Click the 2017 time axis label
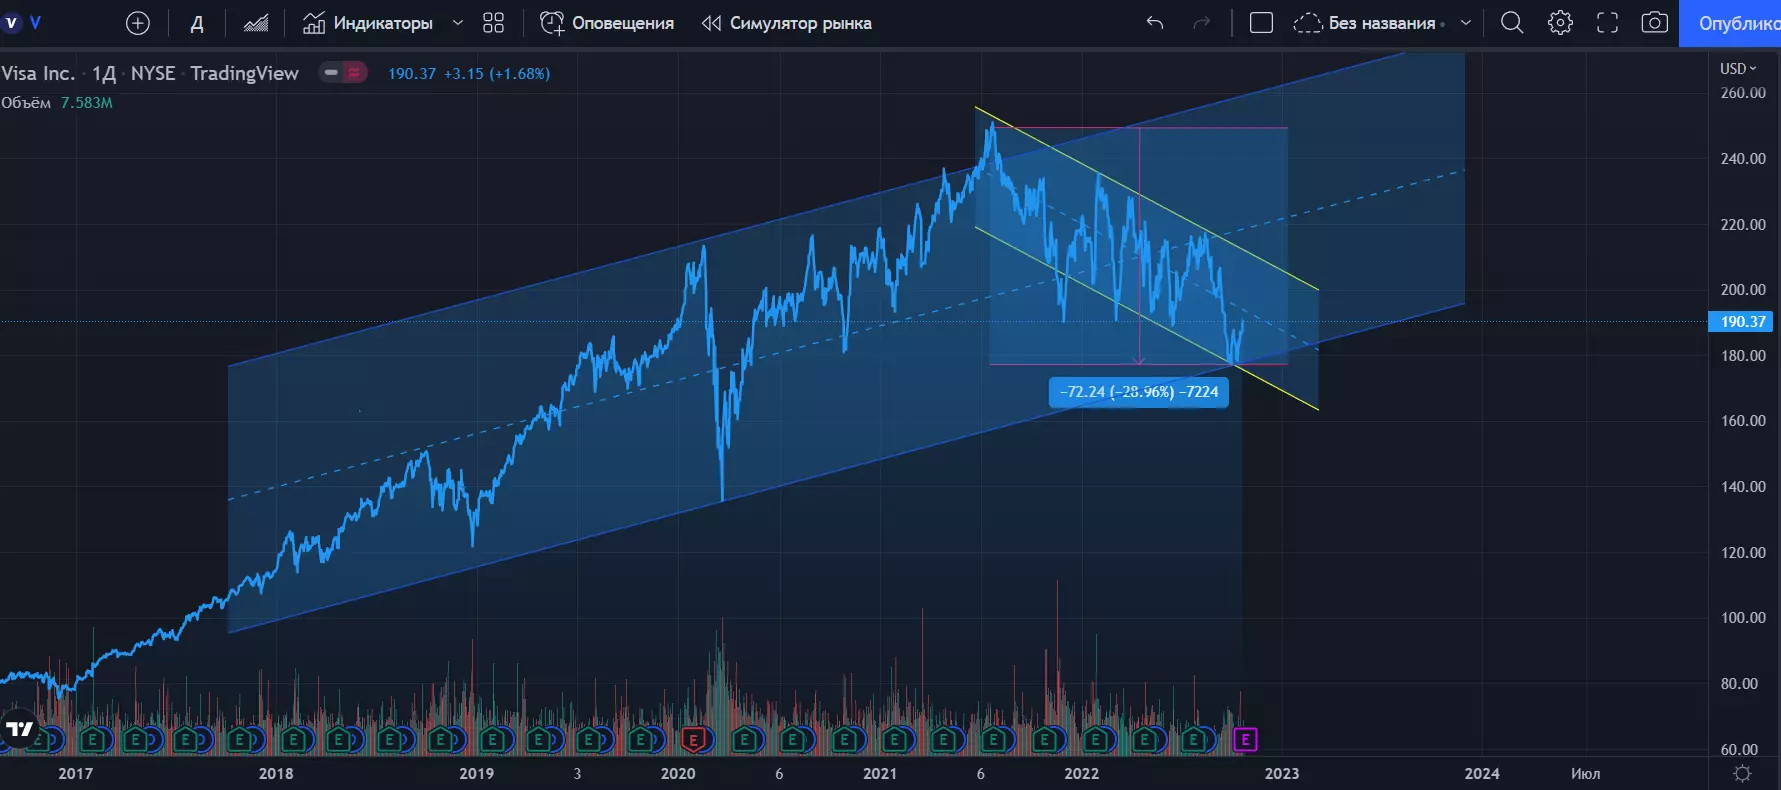1781x790 pixels. point(76,773)
